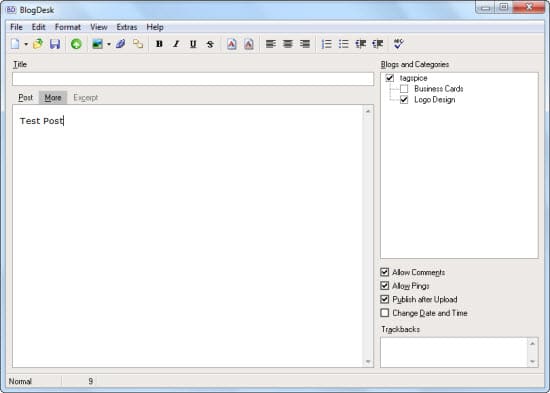Insert an image using the picture icon
The width and height of the screenshot is (550, 393).
[x=98, y=44]
